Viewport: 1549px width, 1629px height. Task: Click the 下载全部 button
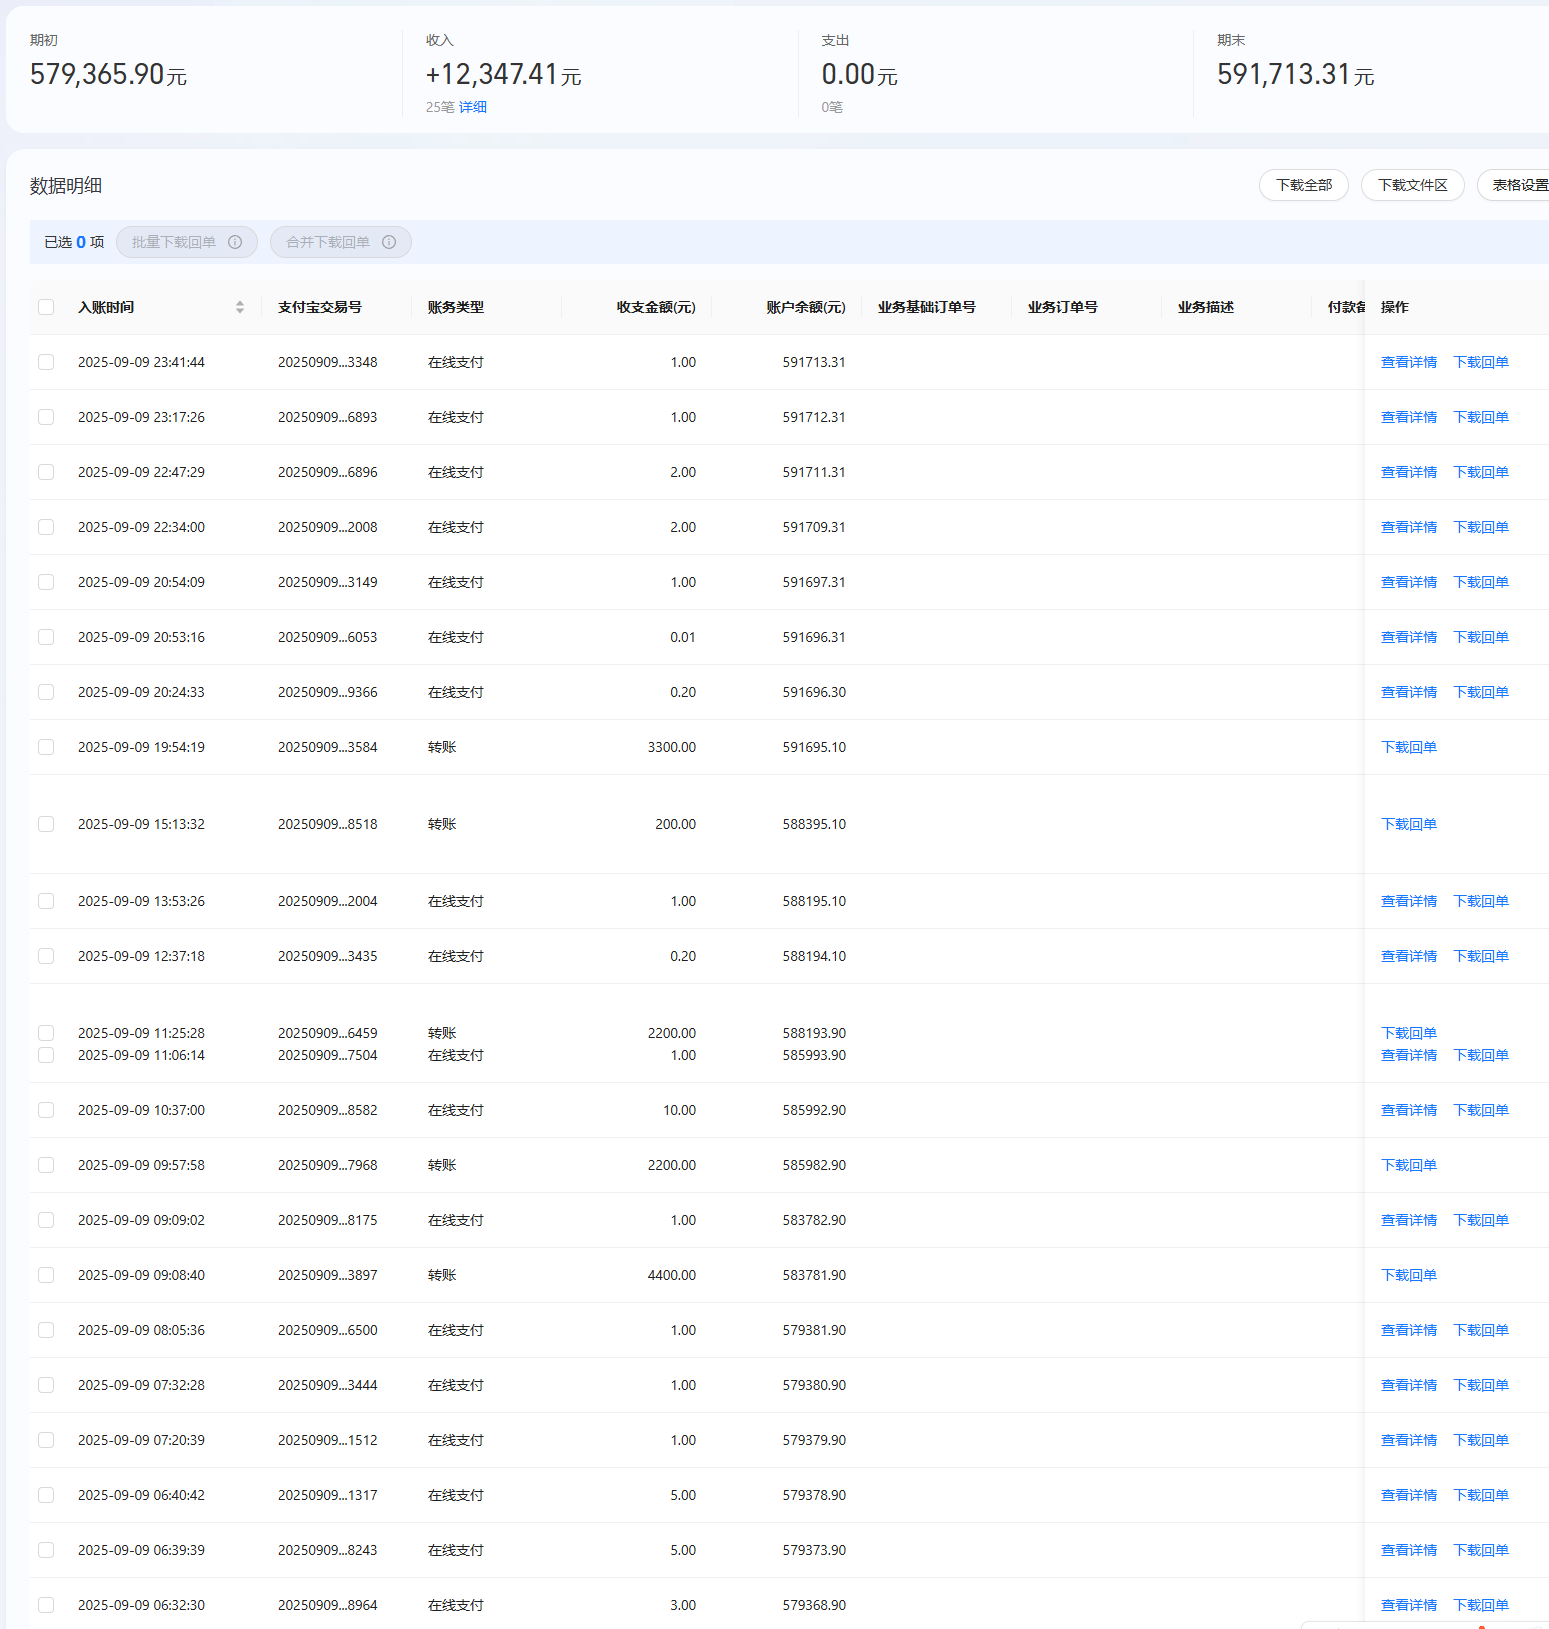coord(1303,185)
